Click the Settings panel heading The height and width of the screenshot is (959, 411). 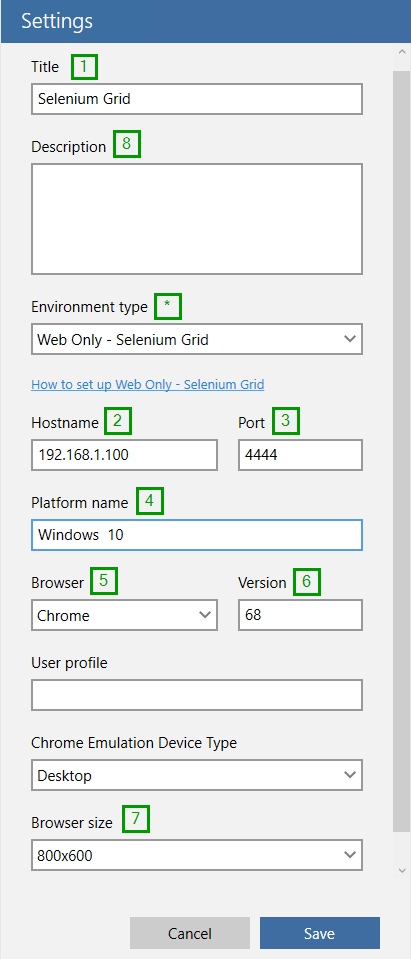tap(57, 21)
